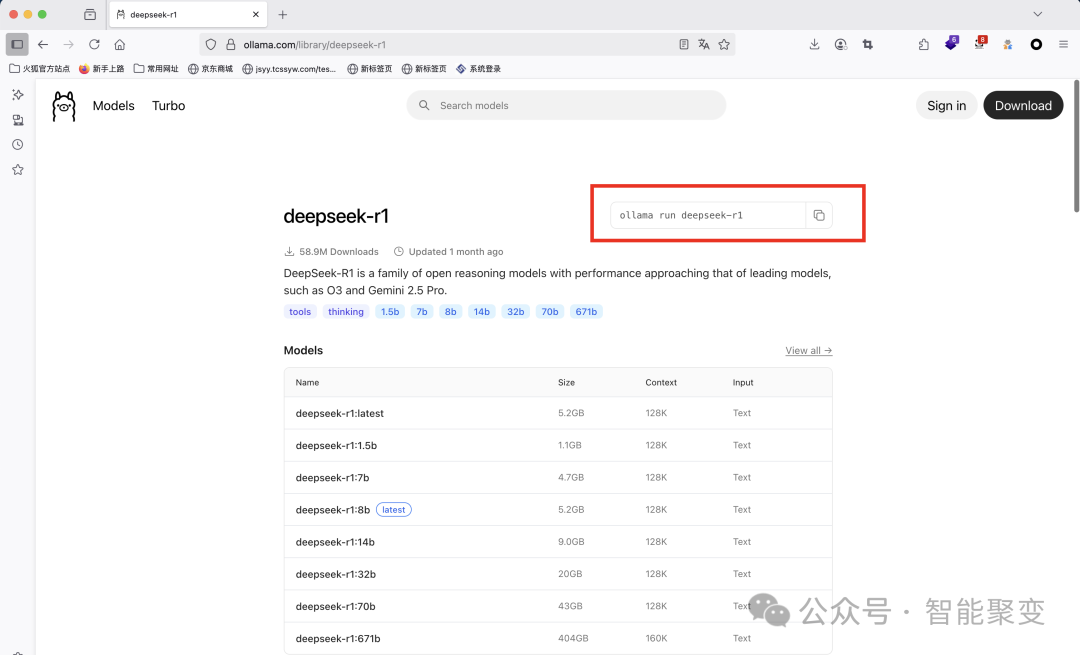Click the Ollama llama logo
Image resolution: width=1080 pixels, height=655 pixels.
pos(63,106)
